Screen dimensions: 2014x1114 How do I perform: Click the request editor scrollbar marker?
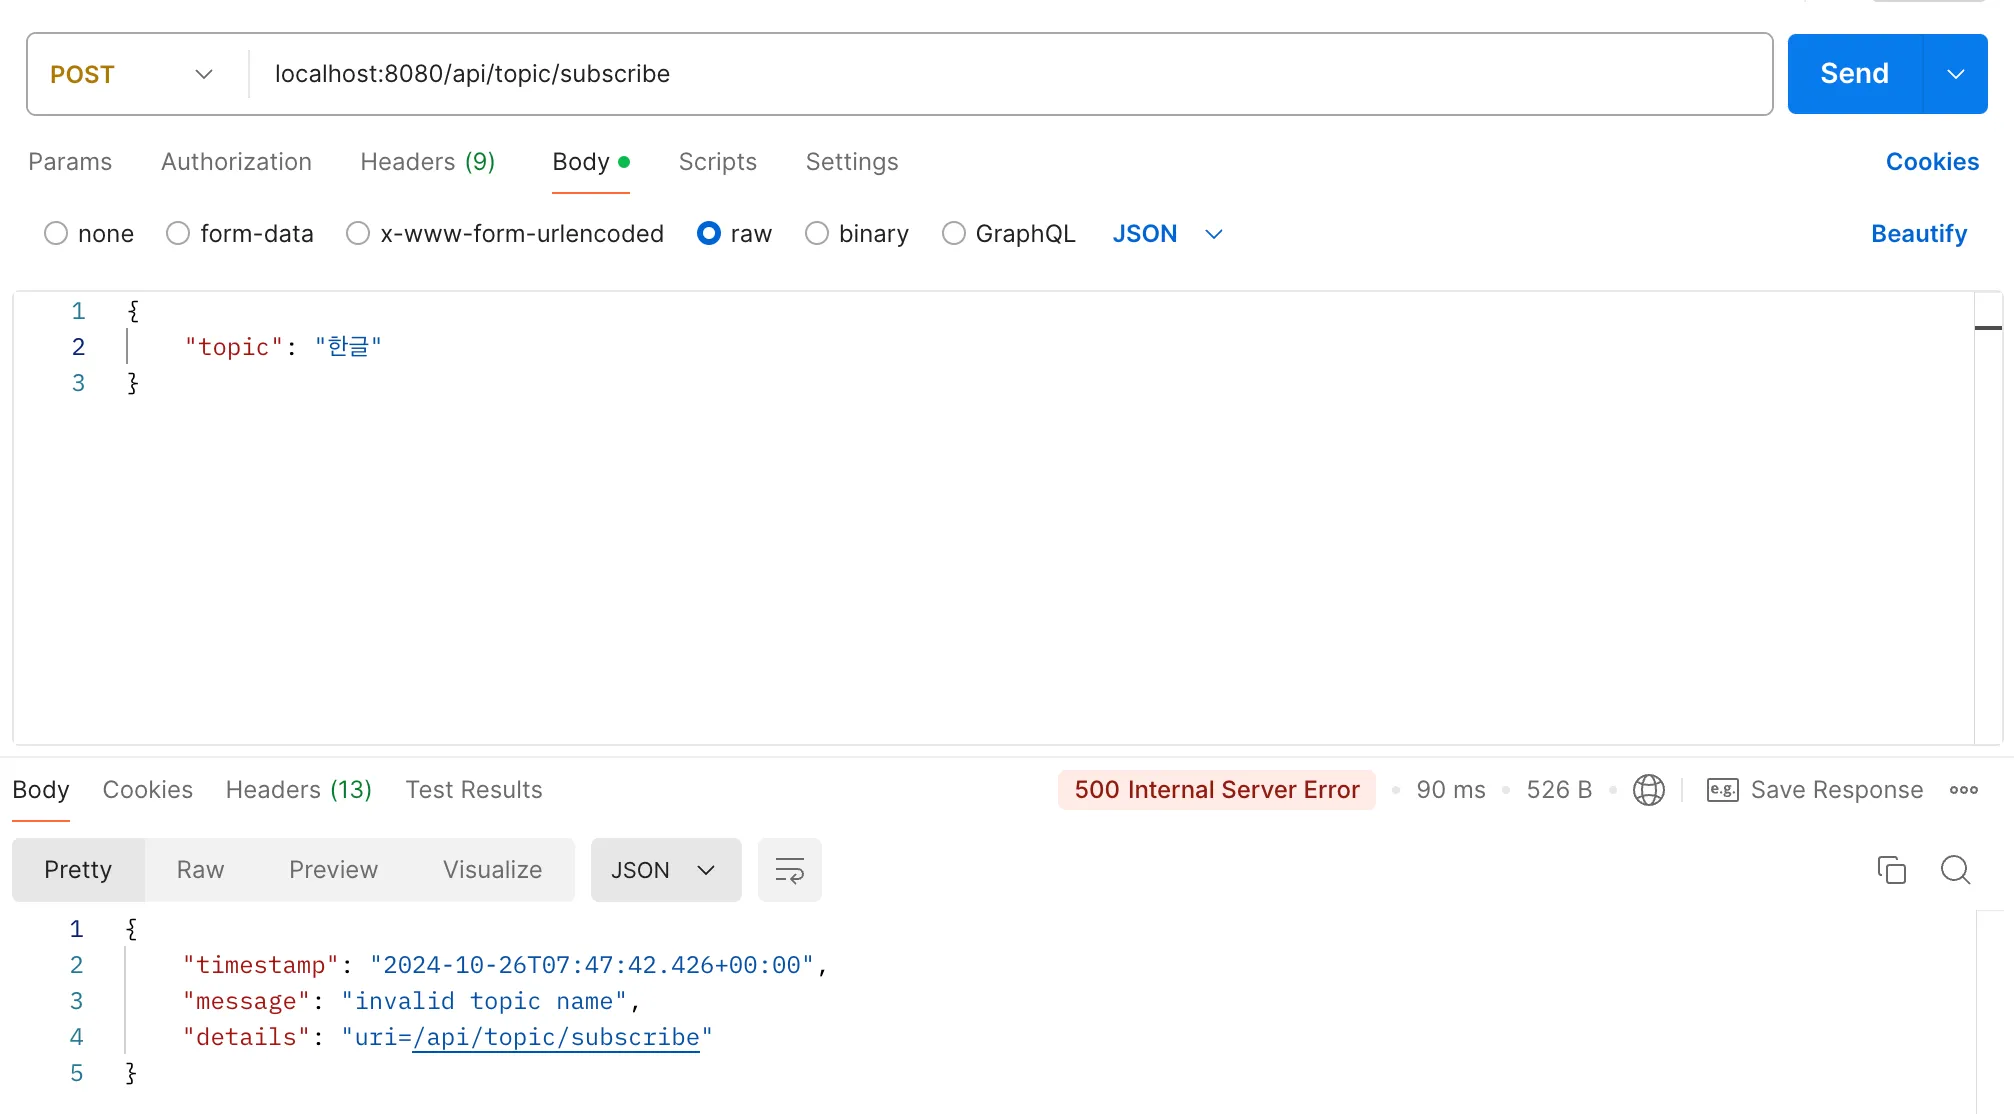tap(1987, 328)
